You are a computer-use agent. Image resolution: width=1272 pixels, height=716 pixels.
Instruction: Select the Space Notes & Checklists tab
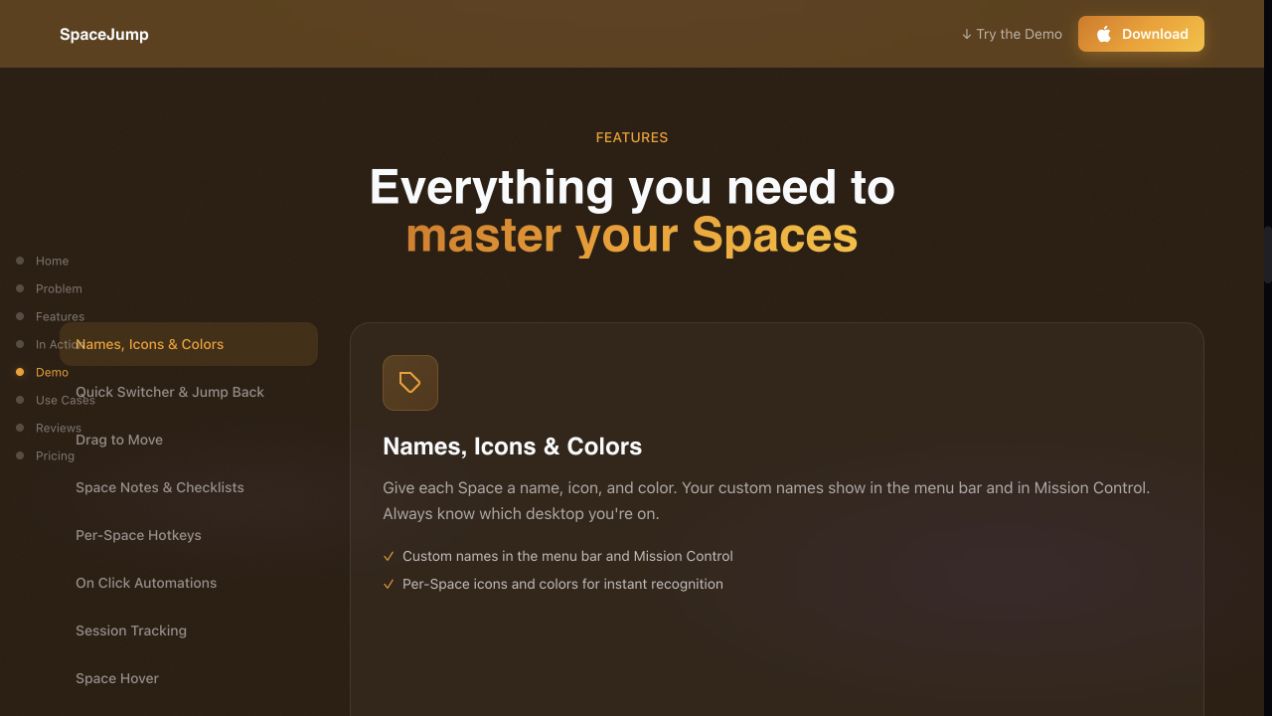pyautogui.click(x=189, y=487)
